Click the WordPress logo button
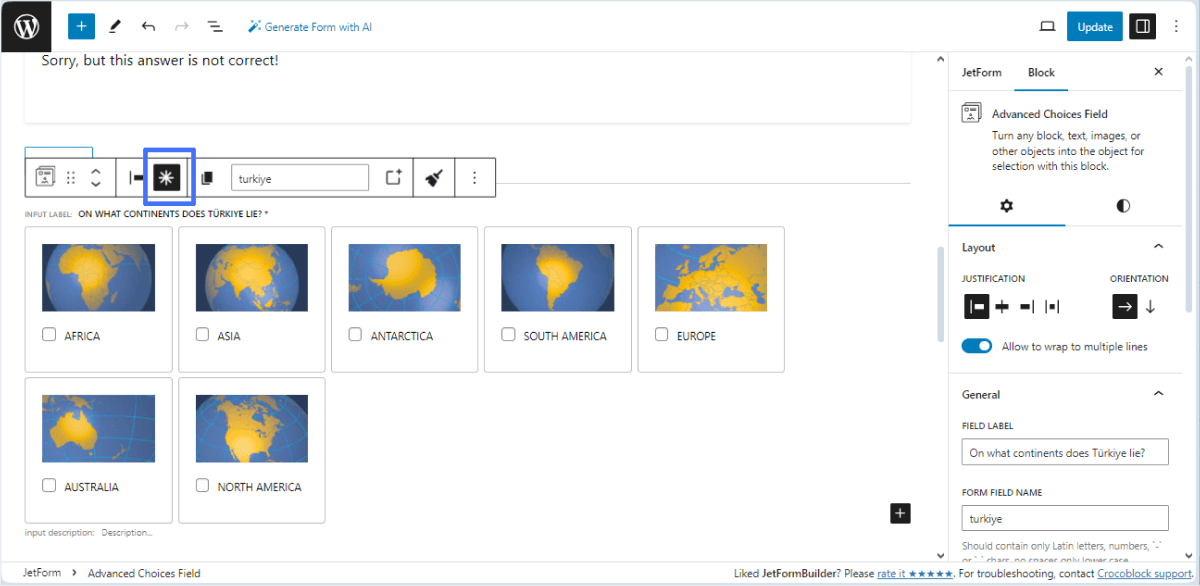 [x=26, y=26]
